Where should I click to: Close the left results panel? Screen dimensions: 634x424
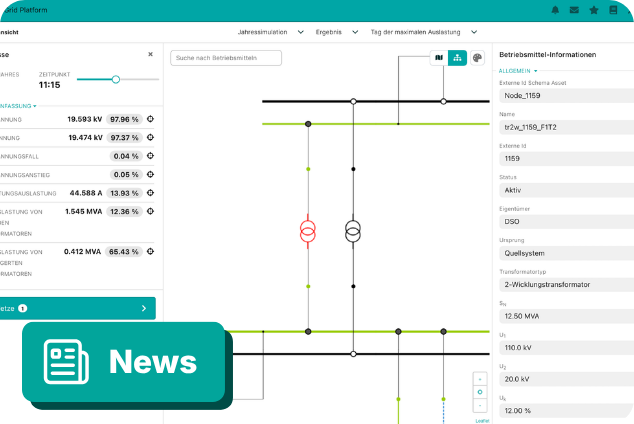(150, 54)
